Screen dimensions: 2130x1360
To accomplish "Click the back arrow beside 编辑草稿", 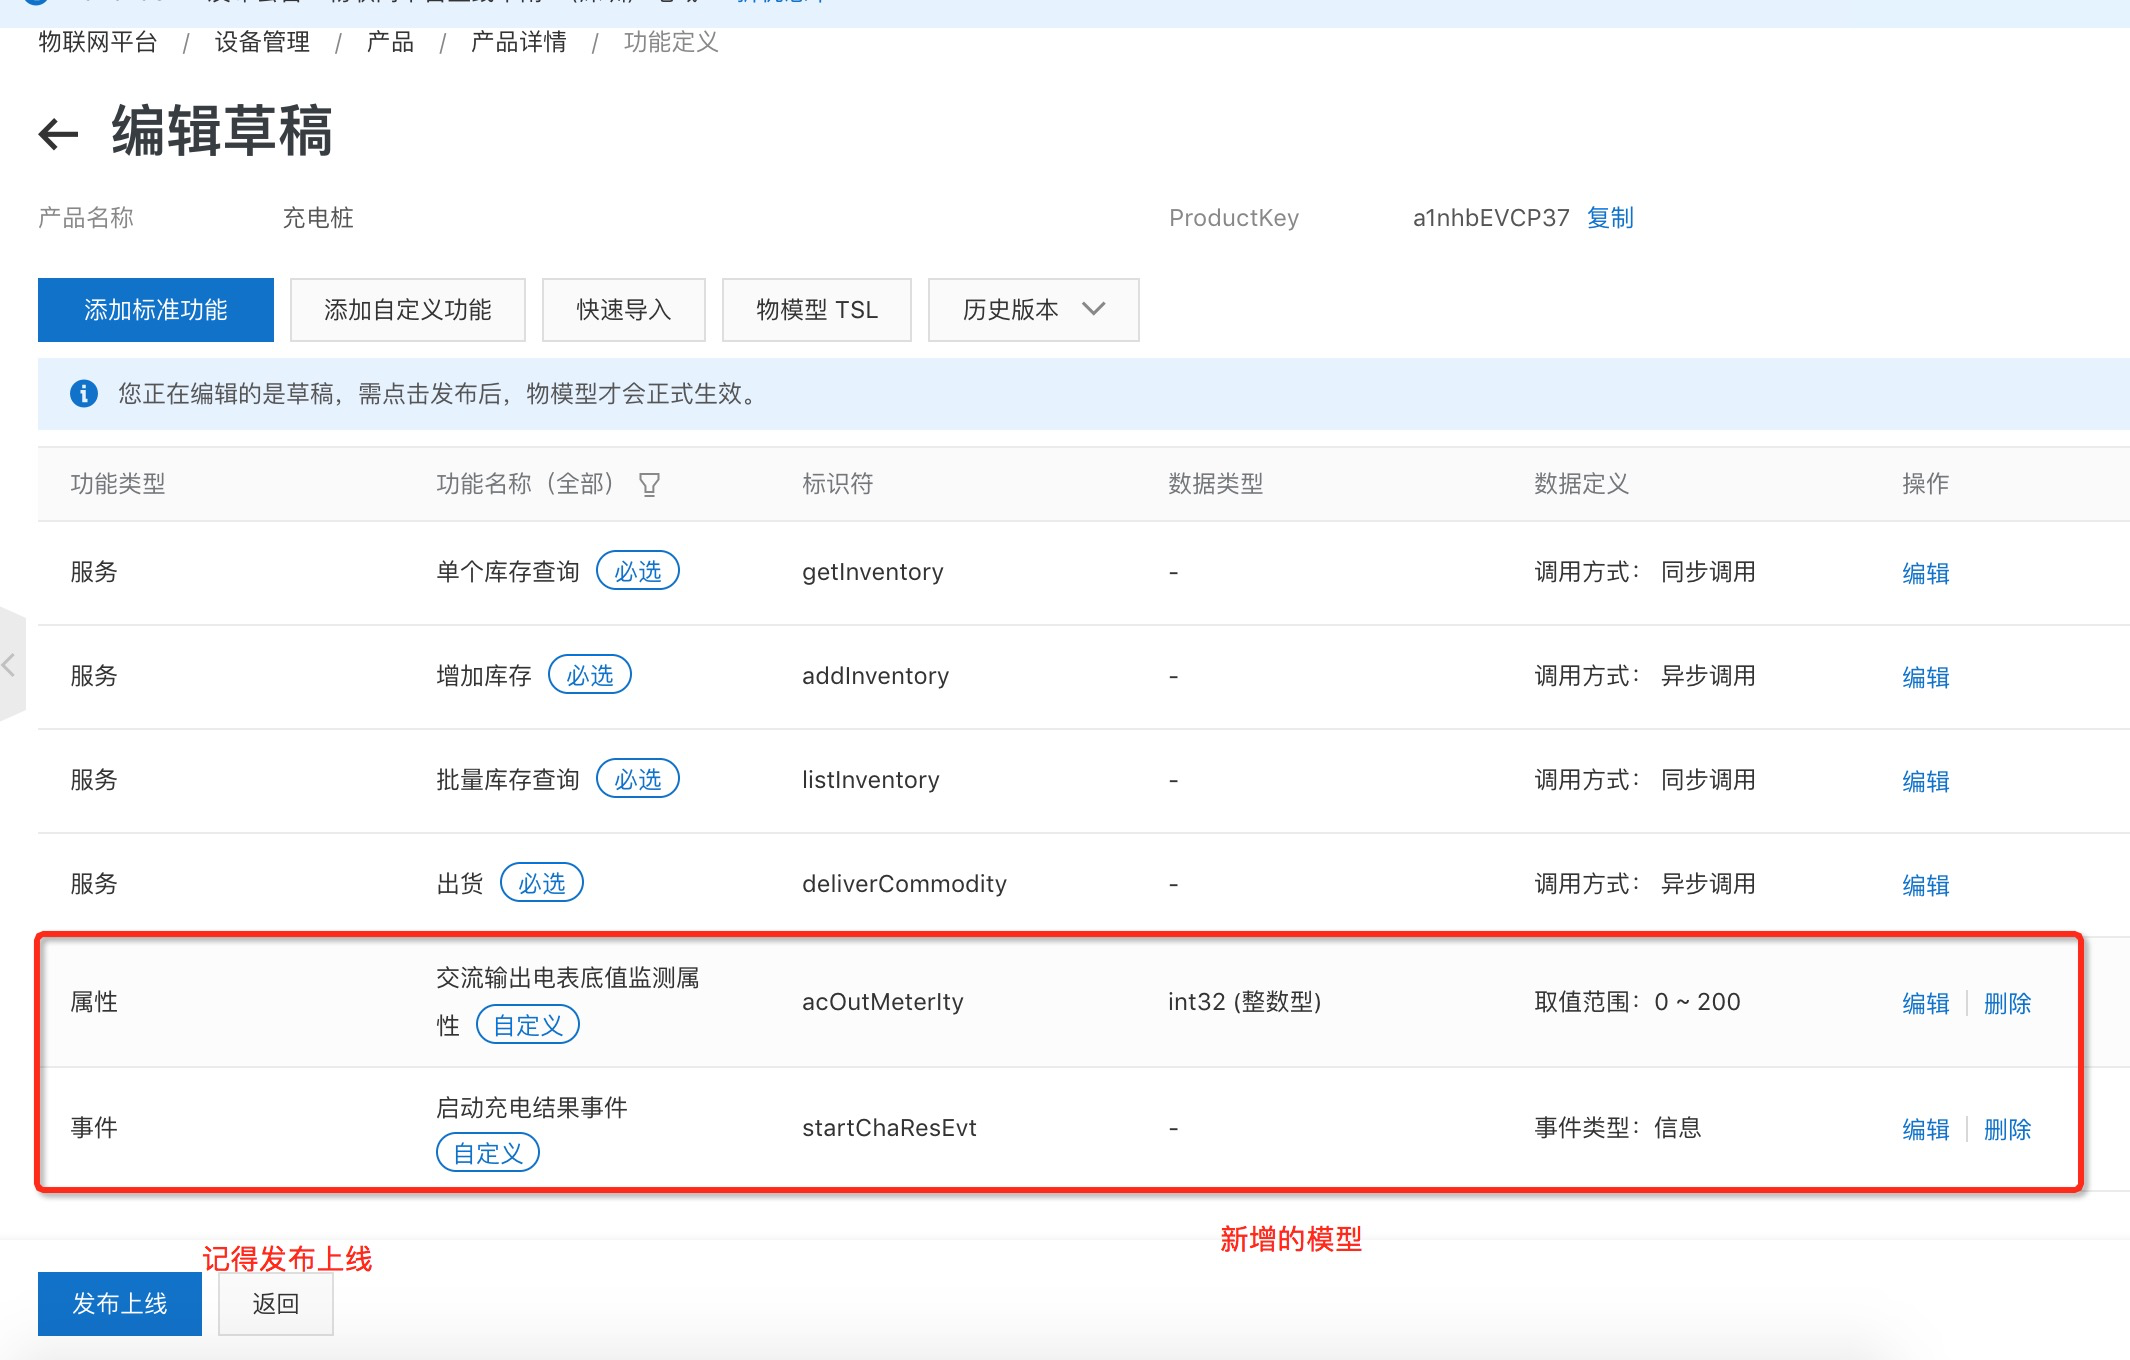I will [x=58, y=134].
